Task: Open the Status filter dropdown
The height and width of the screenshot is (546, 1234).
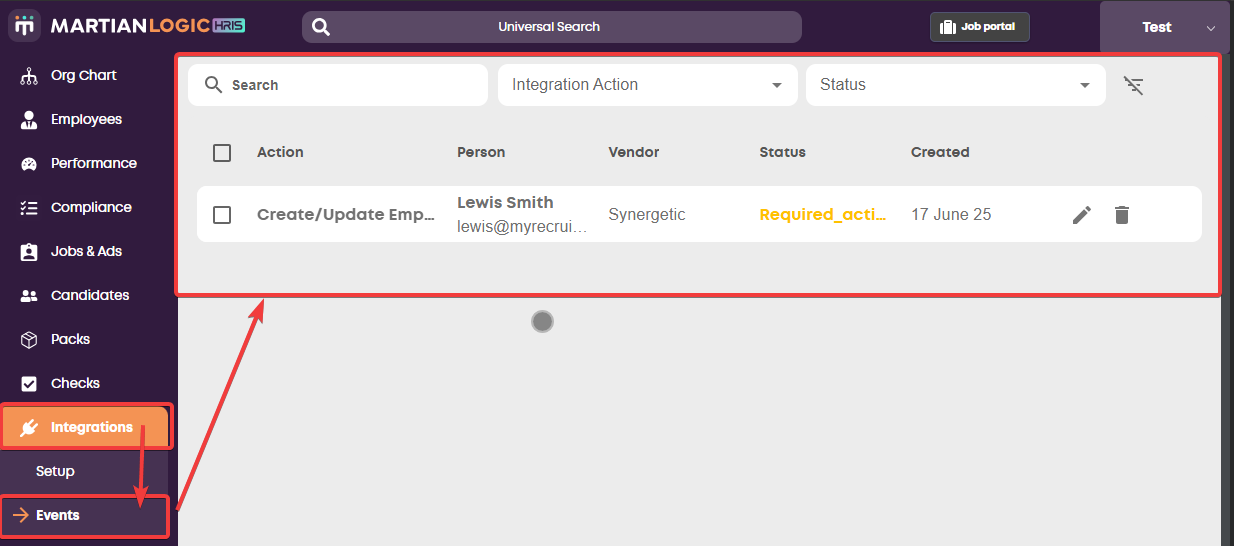Action: (956, 85)
